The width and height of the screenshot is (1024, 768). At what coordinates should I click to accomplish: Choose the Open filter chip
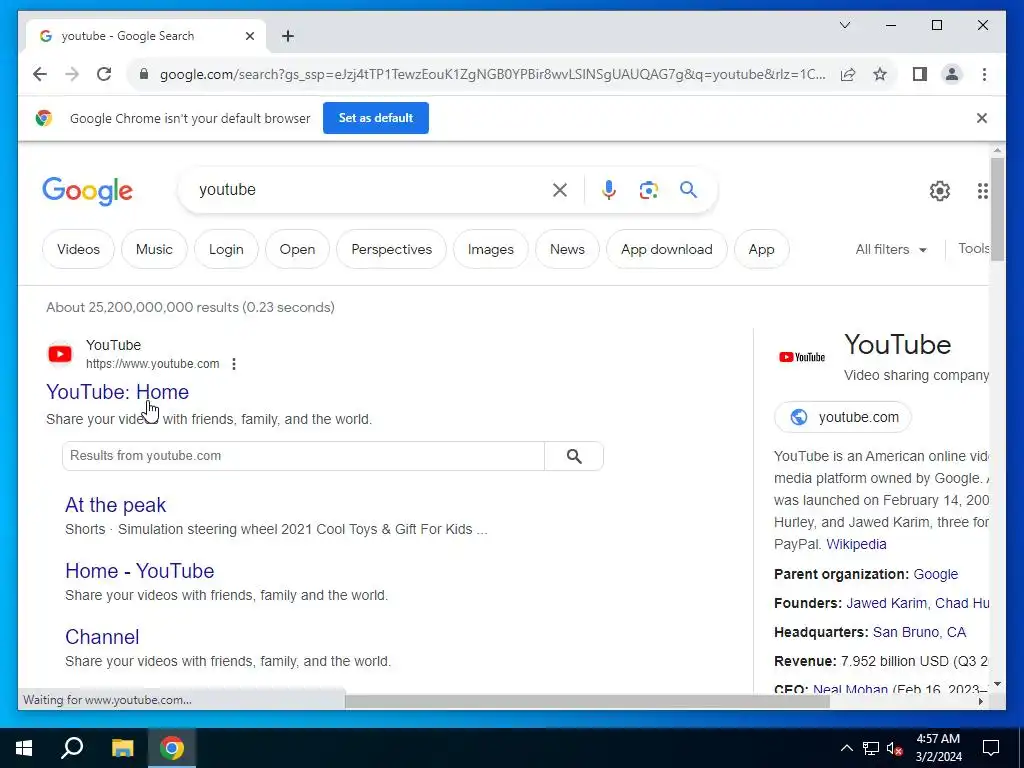coord(297,249)
